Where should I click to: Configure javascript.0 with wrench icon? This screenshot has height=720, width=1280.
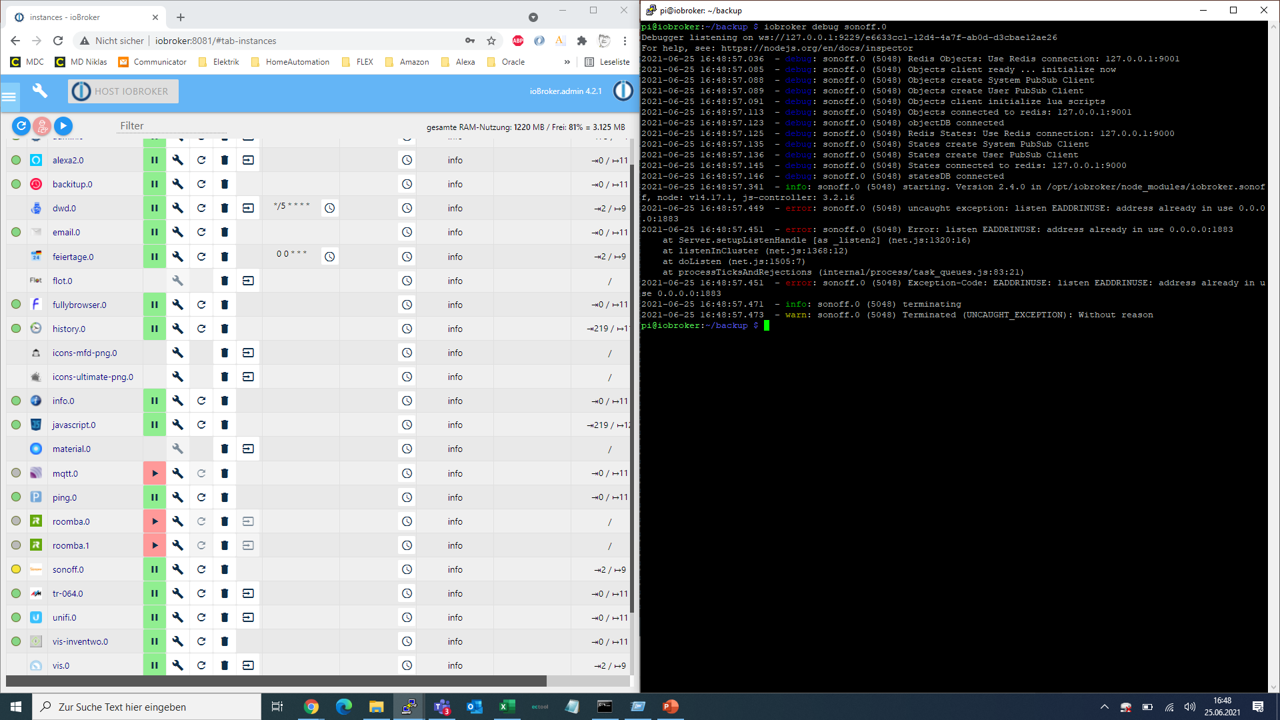click(177, 425)
